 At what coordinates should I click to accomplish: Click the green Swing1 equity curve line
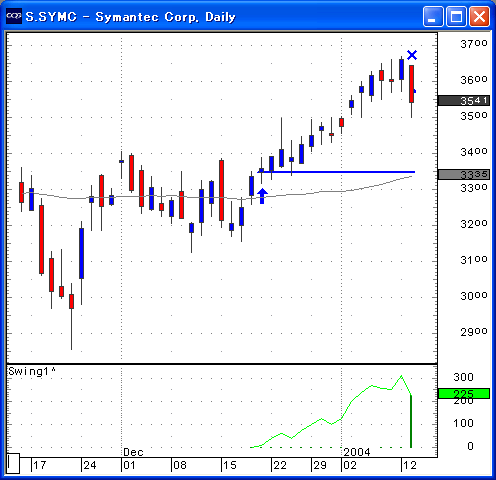[333, 423]
